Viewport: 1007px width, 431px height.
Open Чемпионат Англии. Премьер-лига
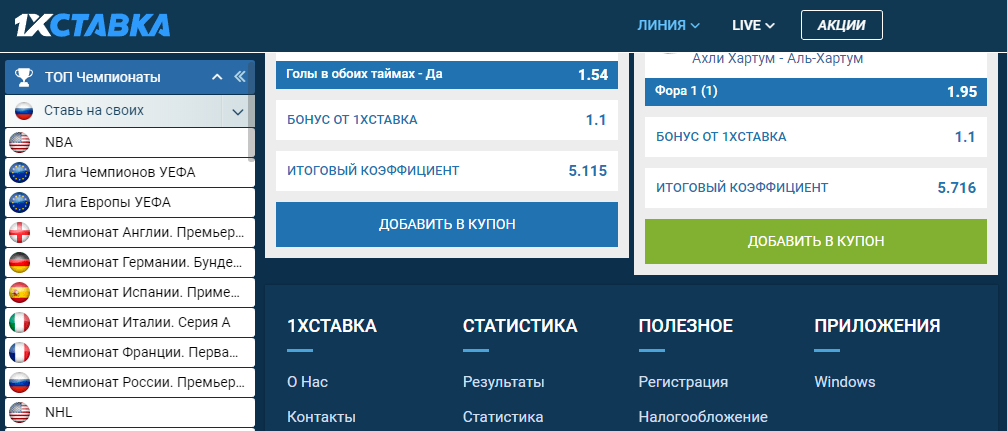click(130, 233)
